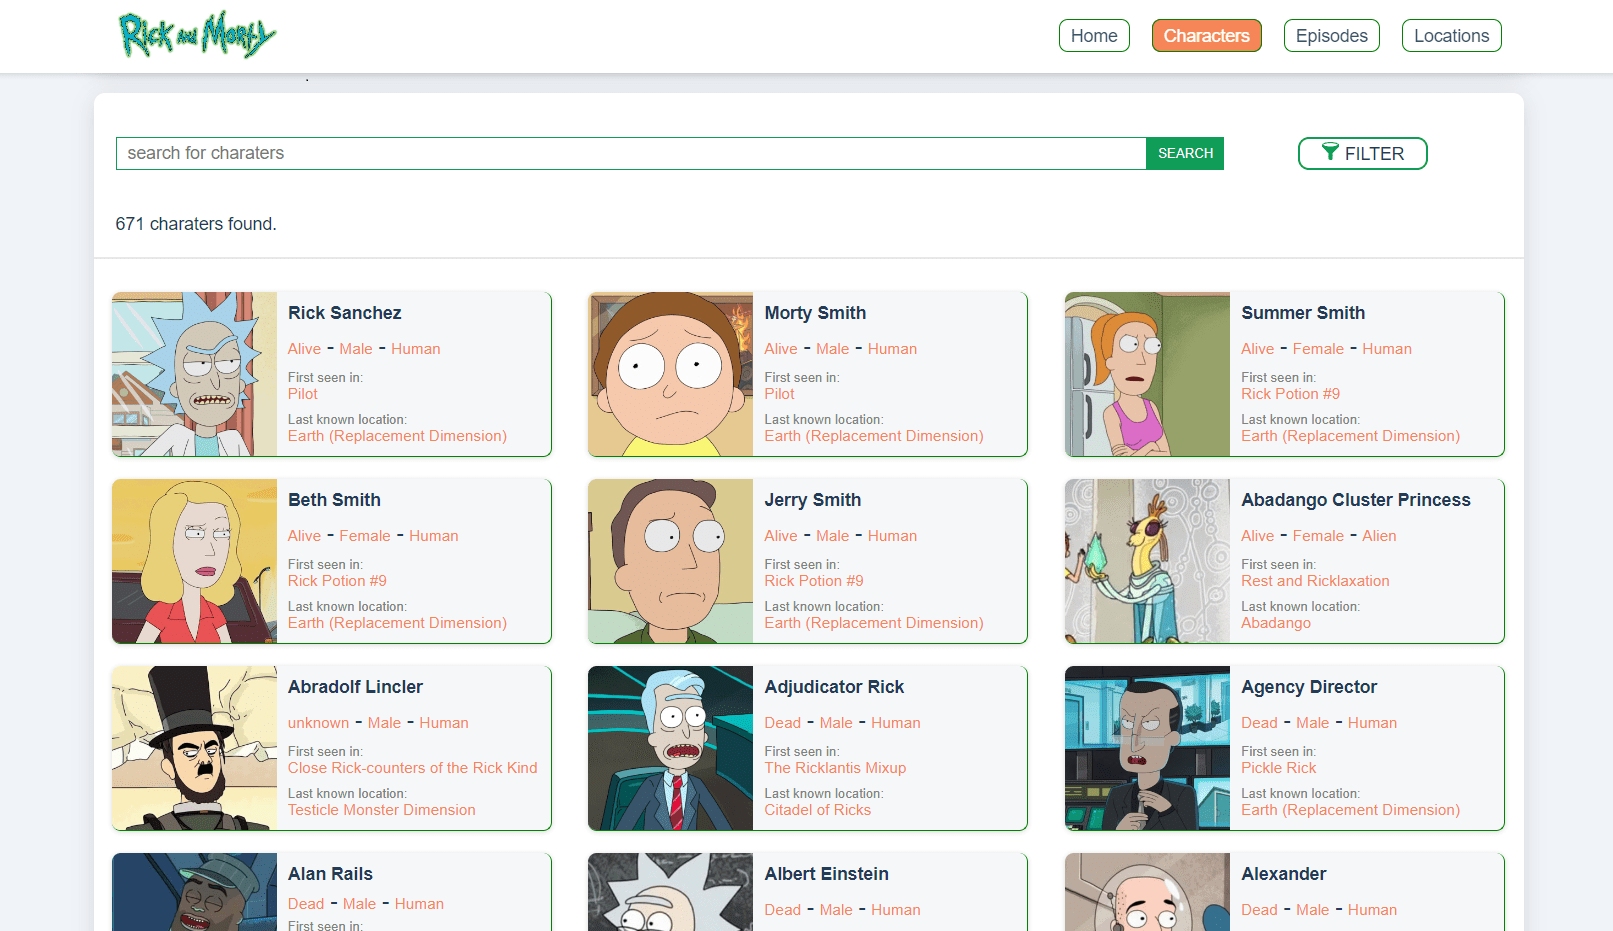Image resolution: width=1613 pixels, height=931 pixels.
Task: Click the green SEARCH button
Action: (1185, 153)
